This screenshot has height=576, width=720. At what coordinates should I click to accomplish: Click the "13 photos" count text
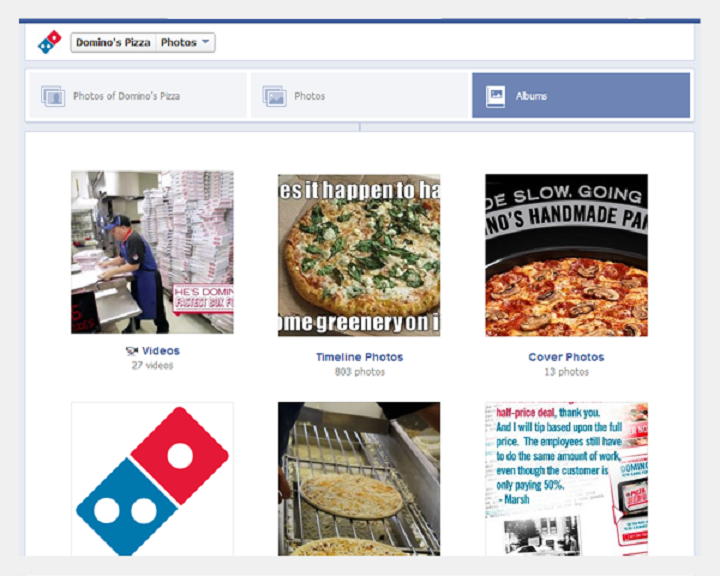pos(566,372)
